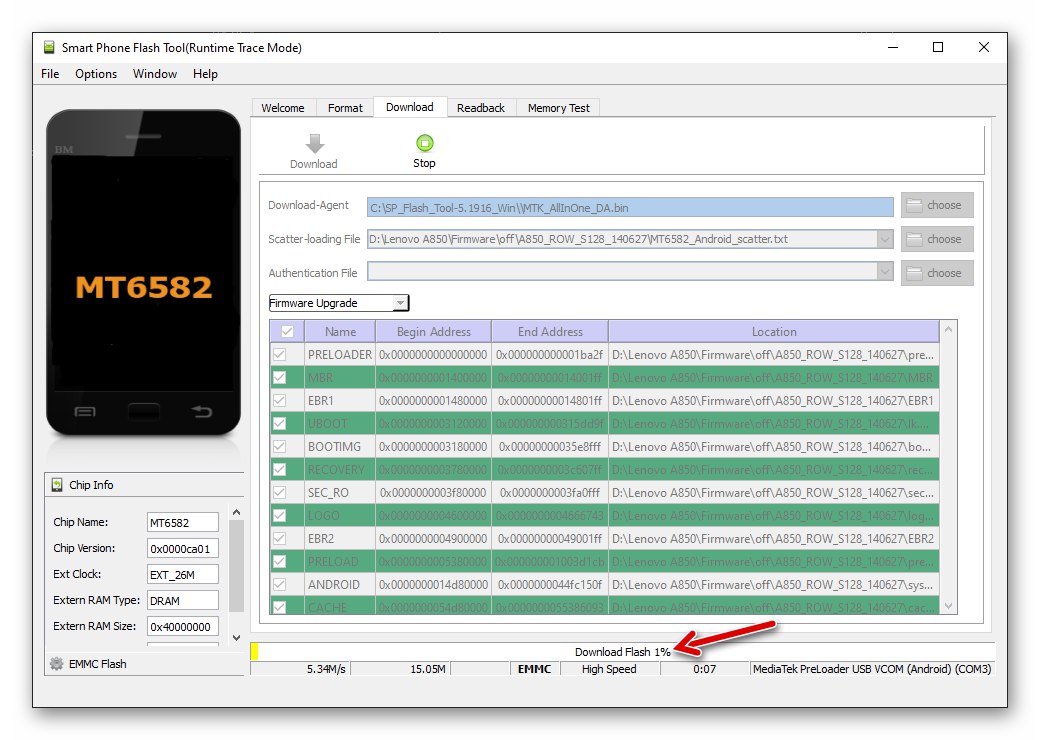This screenshot has height=740, width=1040.
Task: Expand the Scatter-loading File dropdown arrow
Action: [x=884, y=239]
